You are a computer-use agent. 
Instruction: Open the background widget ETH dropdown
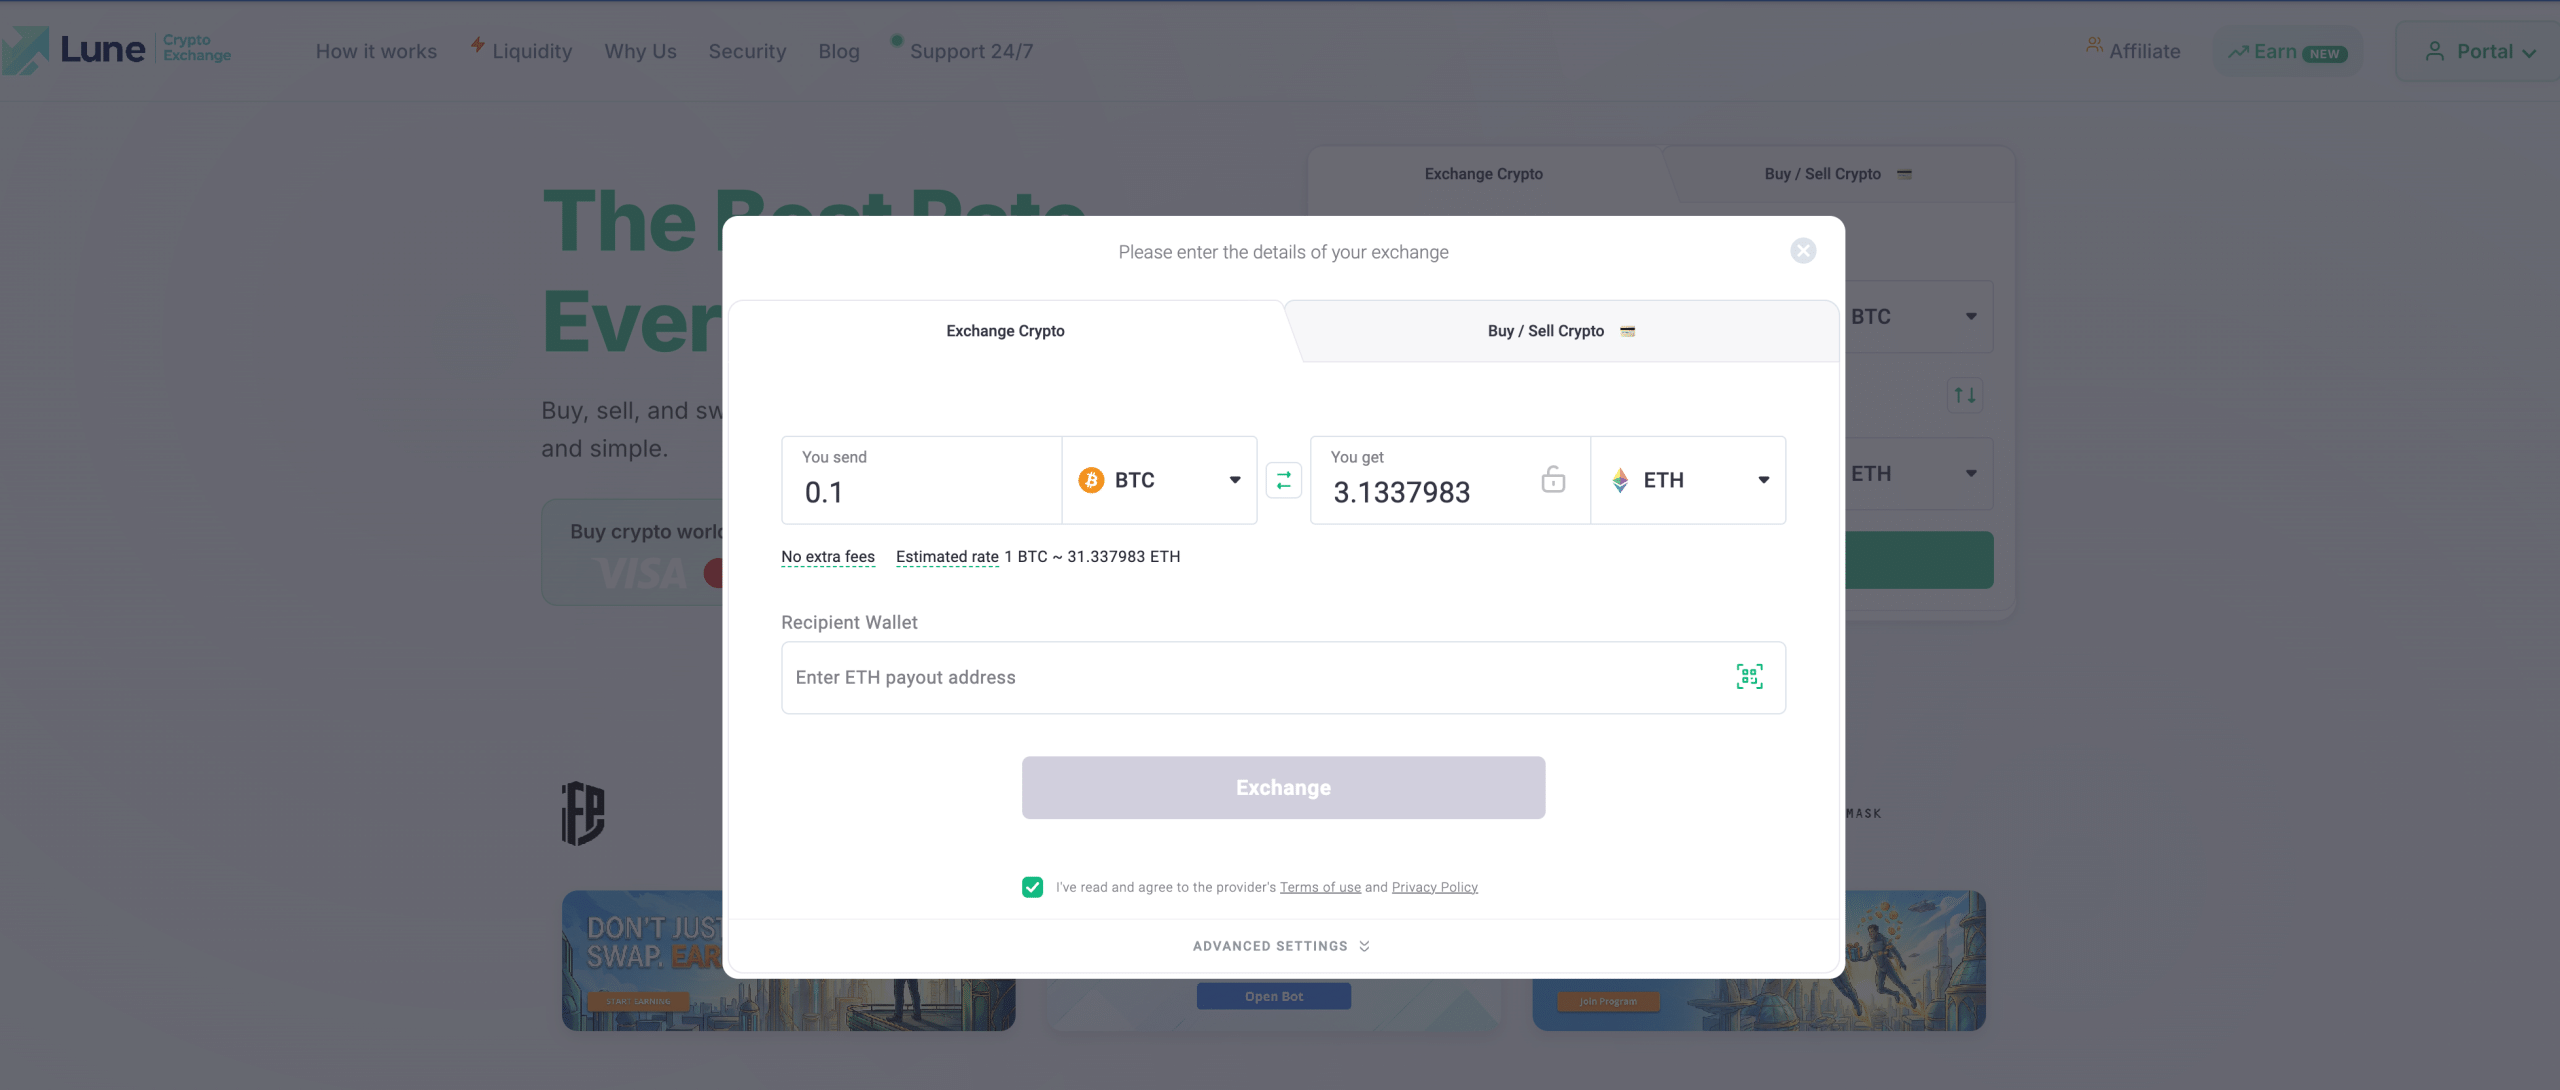(x=1918, y=474)
